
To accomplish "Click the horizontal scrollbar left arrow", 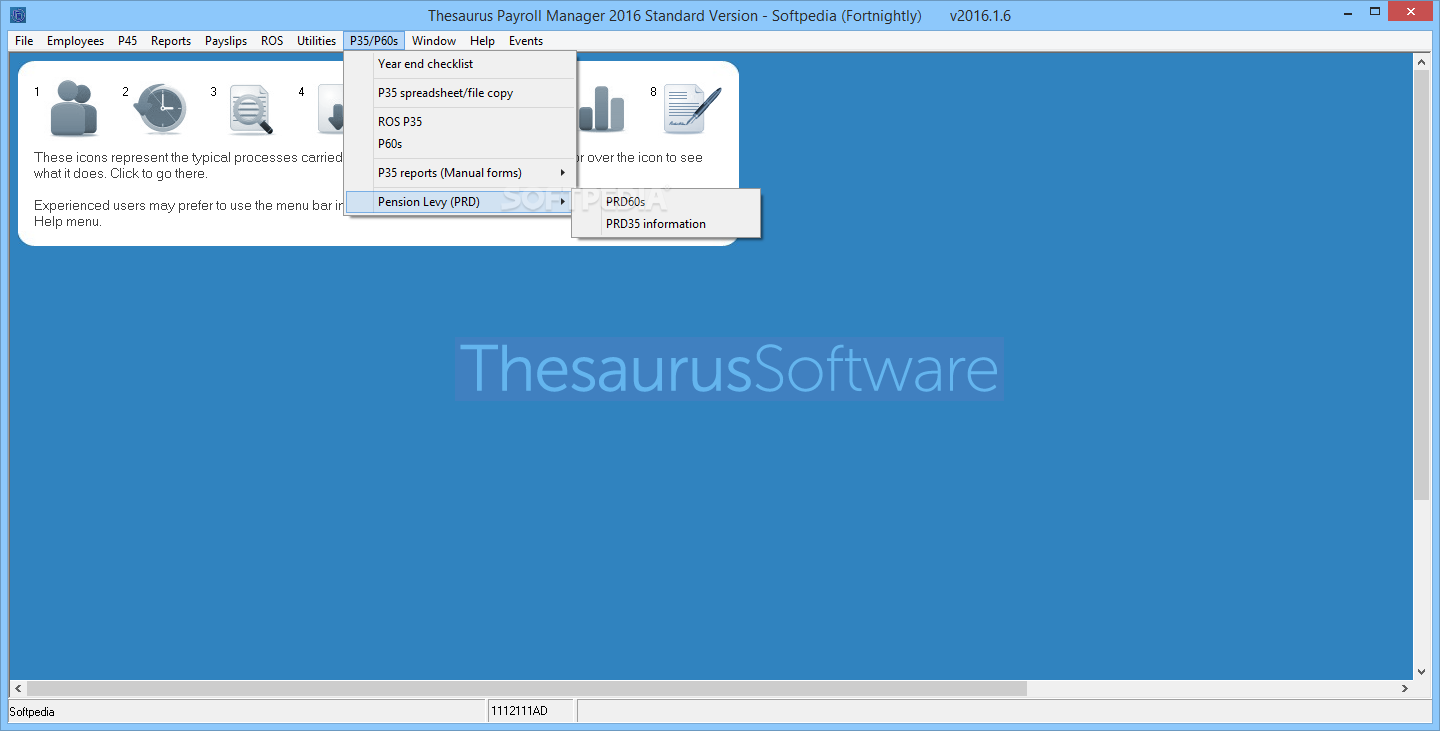I will click(17, 689).
